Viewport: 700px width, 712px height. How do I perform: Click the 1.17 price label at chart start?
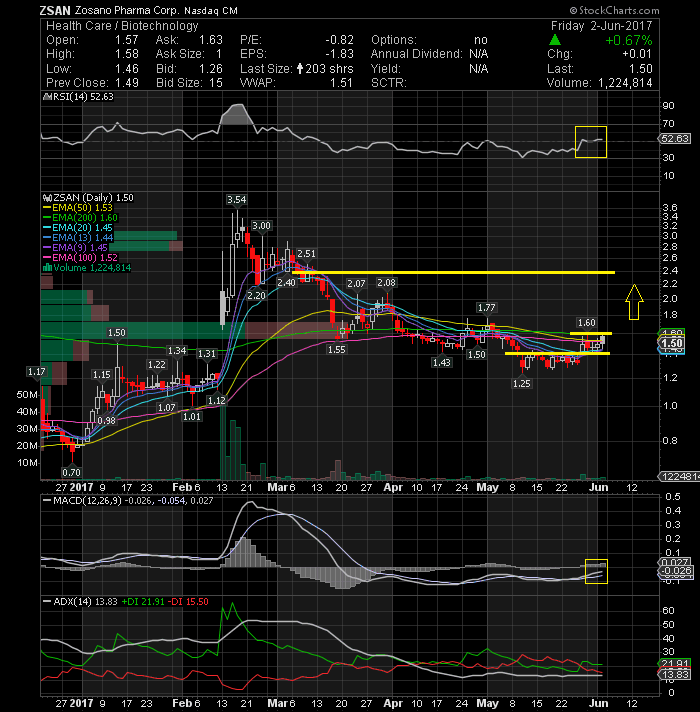click(x=37, y=371)
